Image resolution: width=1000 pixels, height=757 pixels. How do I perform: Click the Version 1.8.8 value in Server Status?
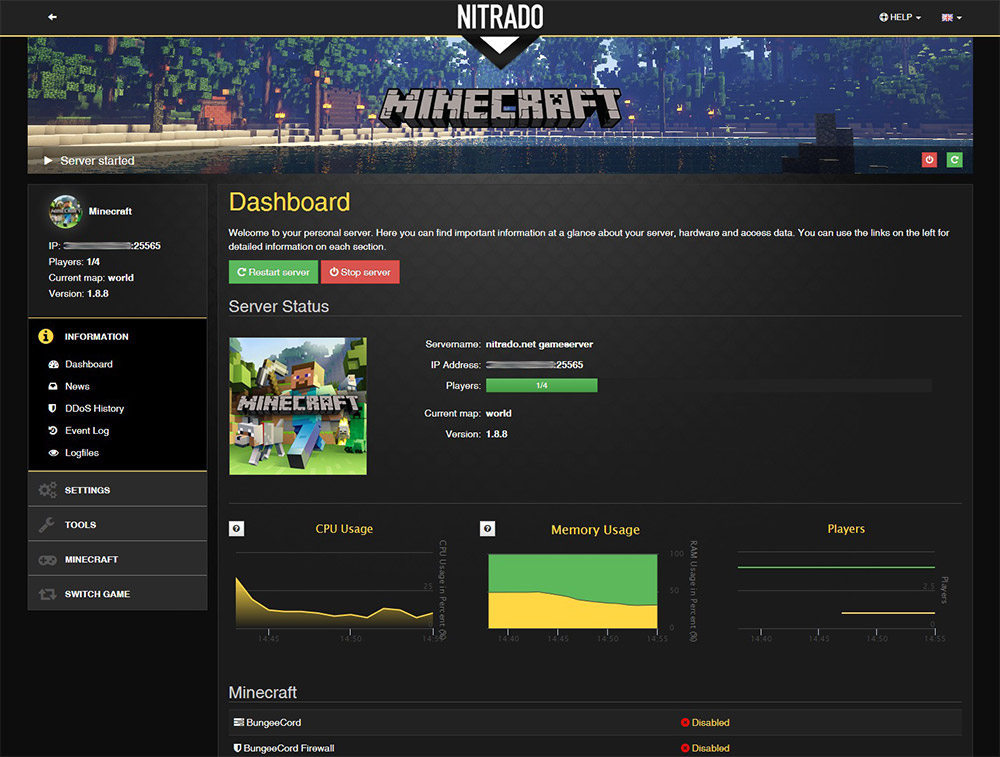(x=497, y=434)
